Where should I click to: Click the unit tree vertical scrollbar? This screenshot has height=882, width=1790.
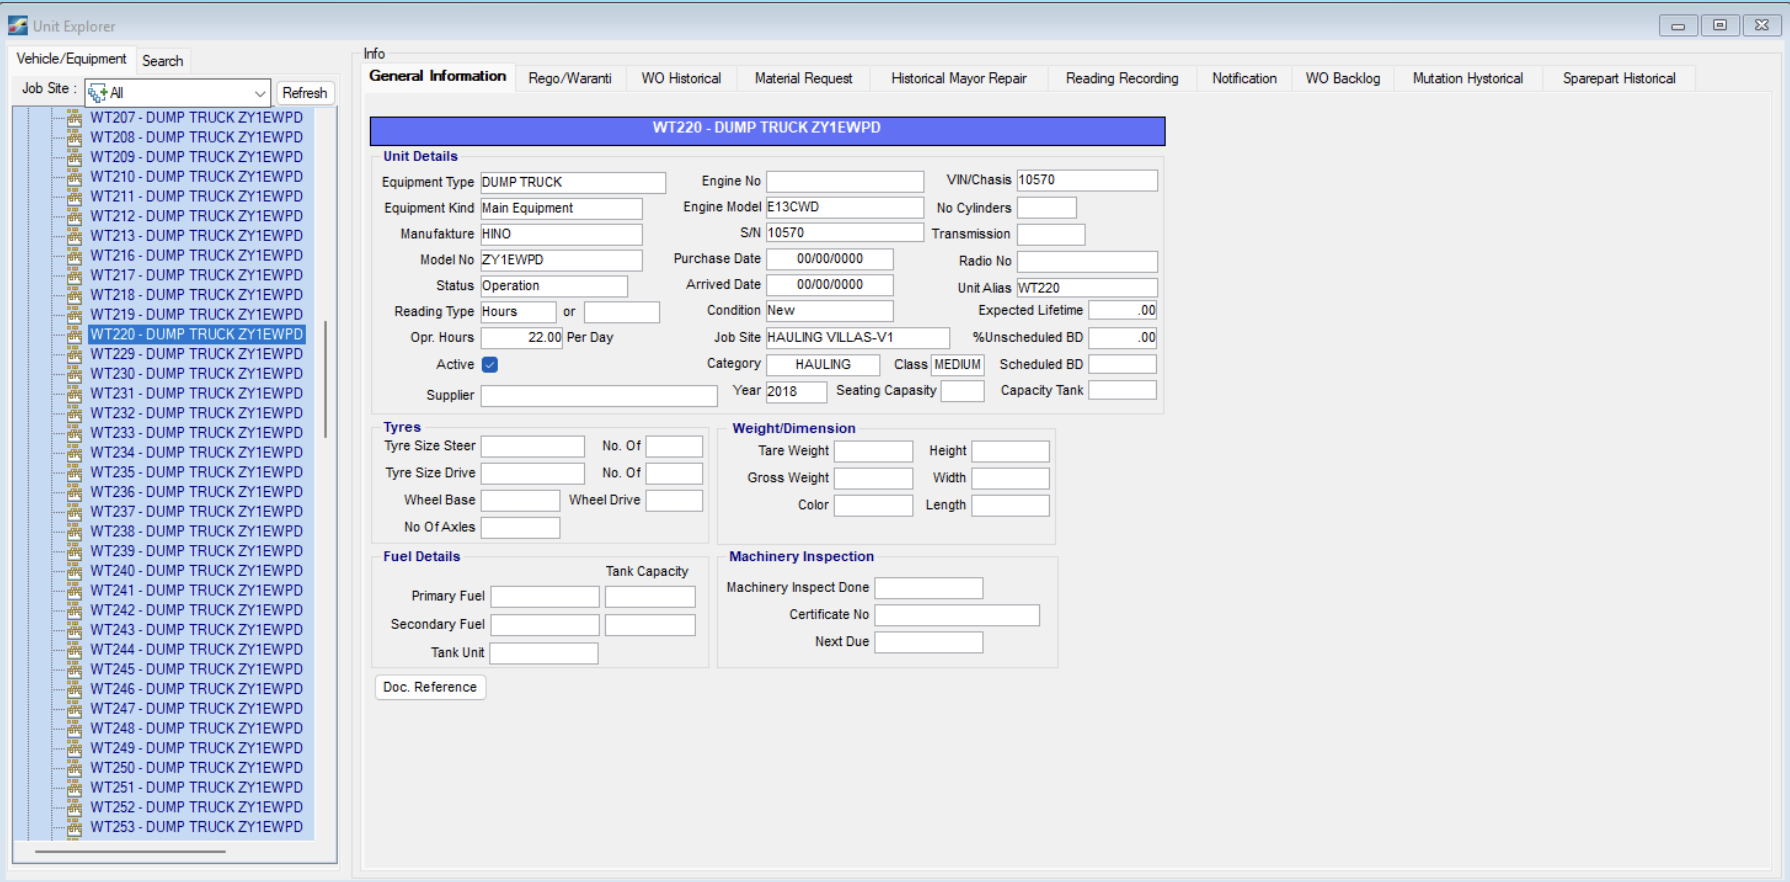pos(326,380)
